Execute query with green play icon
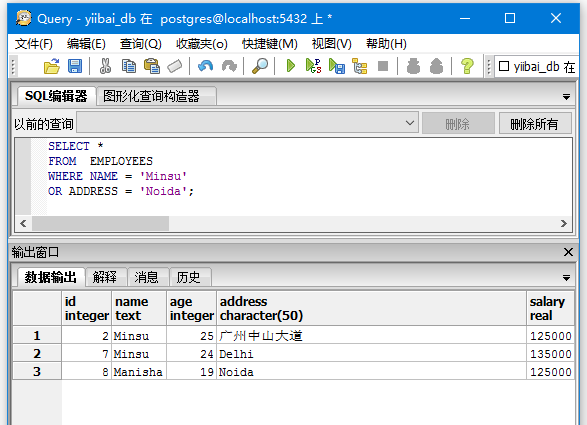This screenshot has height=425, width=587. coord(291,66)
